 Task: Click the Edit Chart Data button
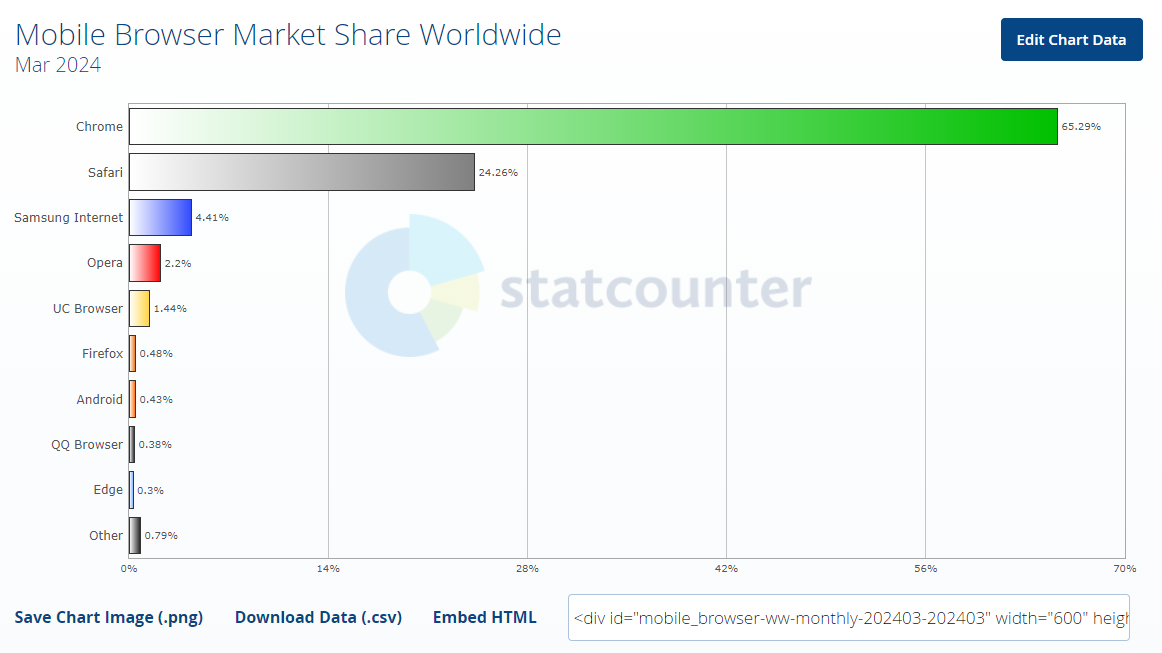point(1071,40)
